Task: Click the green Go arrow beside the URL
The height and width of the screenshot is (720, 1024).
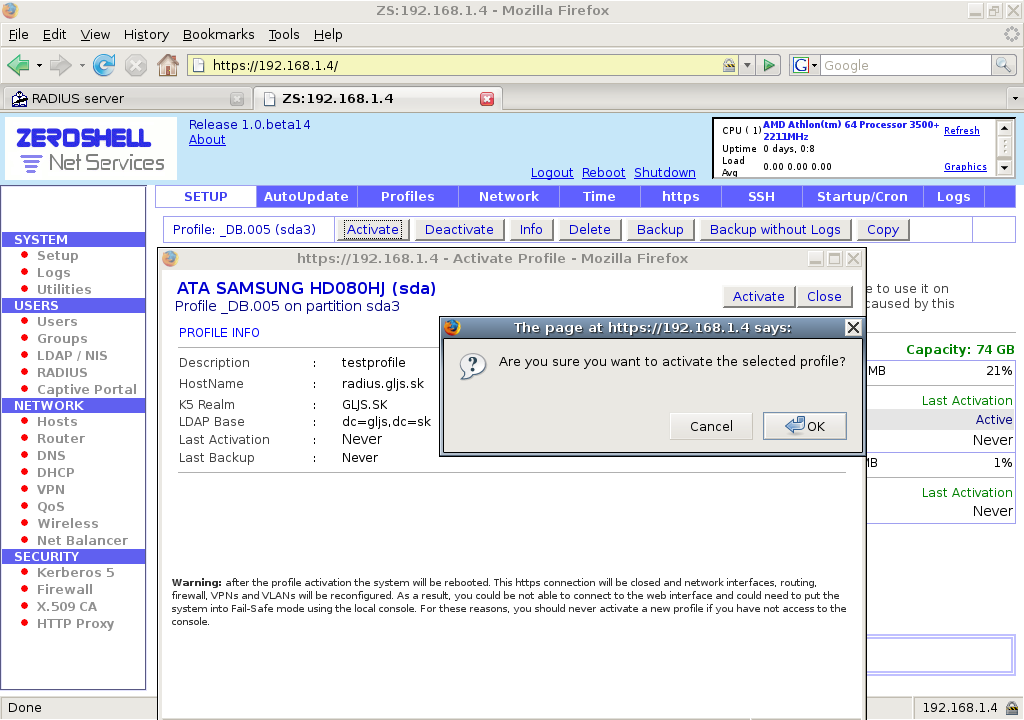Action: pos(769,65)
